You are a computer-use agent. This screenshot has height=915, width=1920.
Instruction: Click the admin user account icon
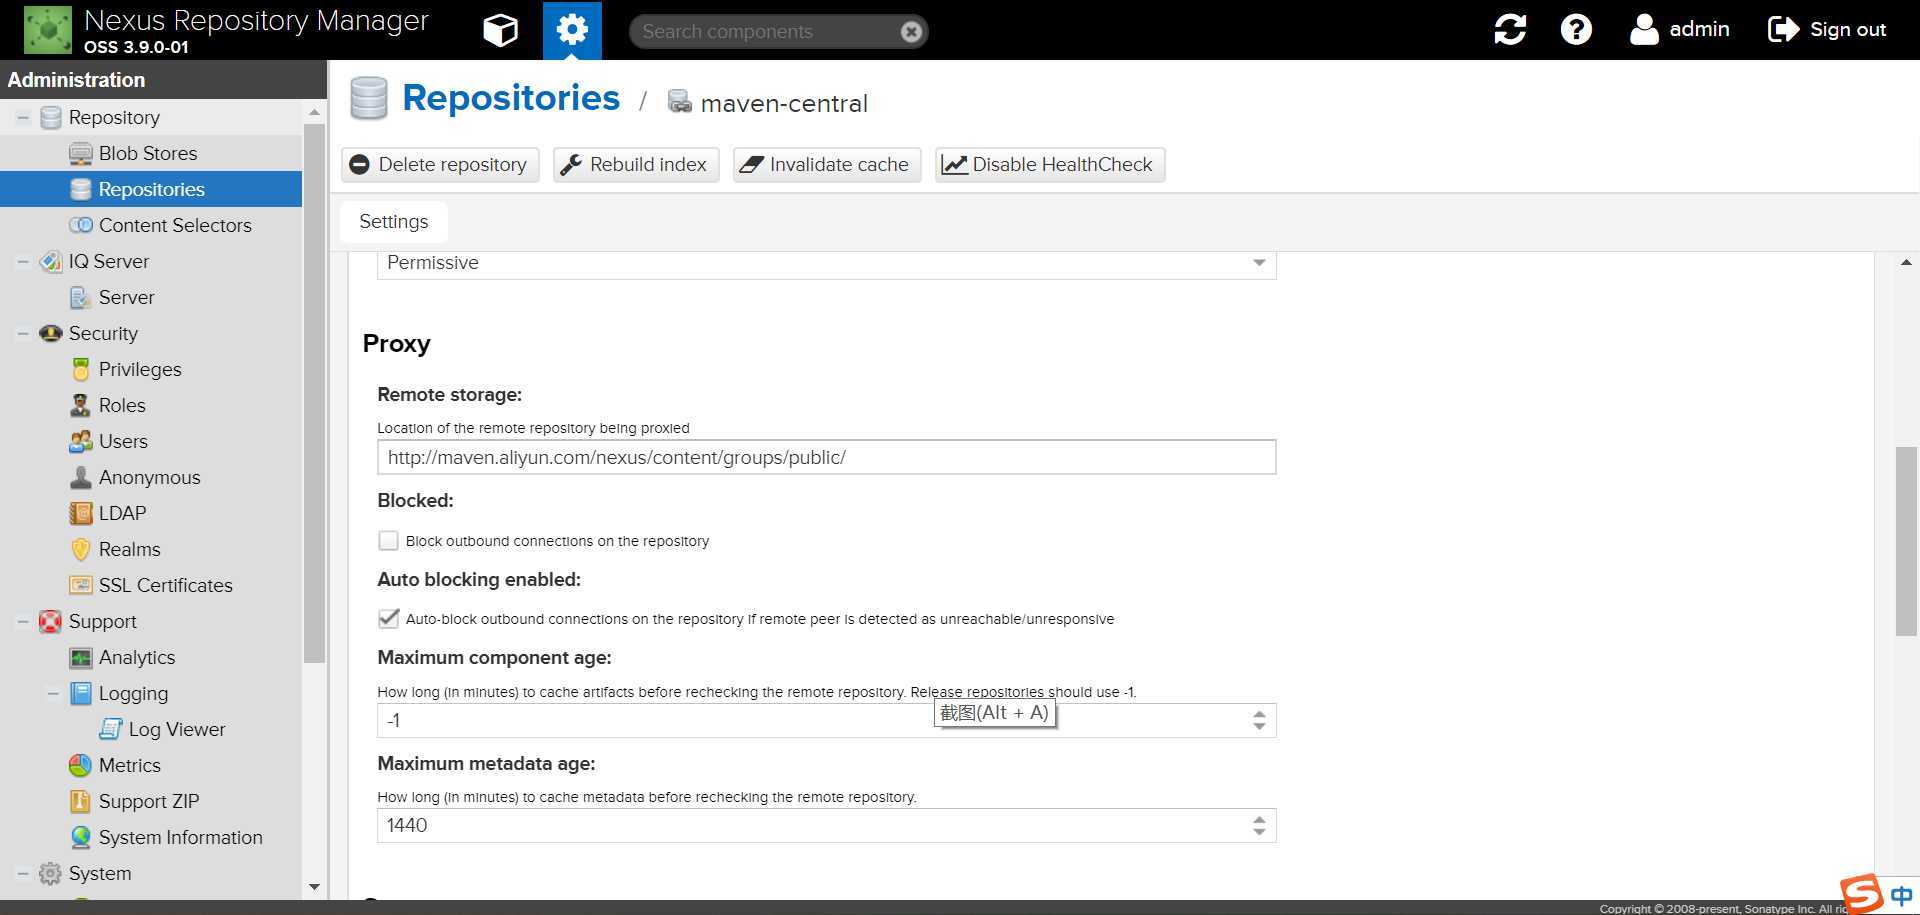[1644, 29]
